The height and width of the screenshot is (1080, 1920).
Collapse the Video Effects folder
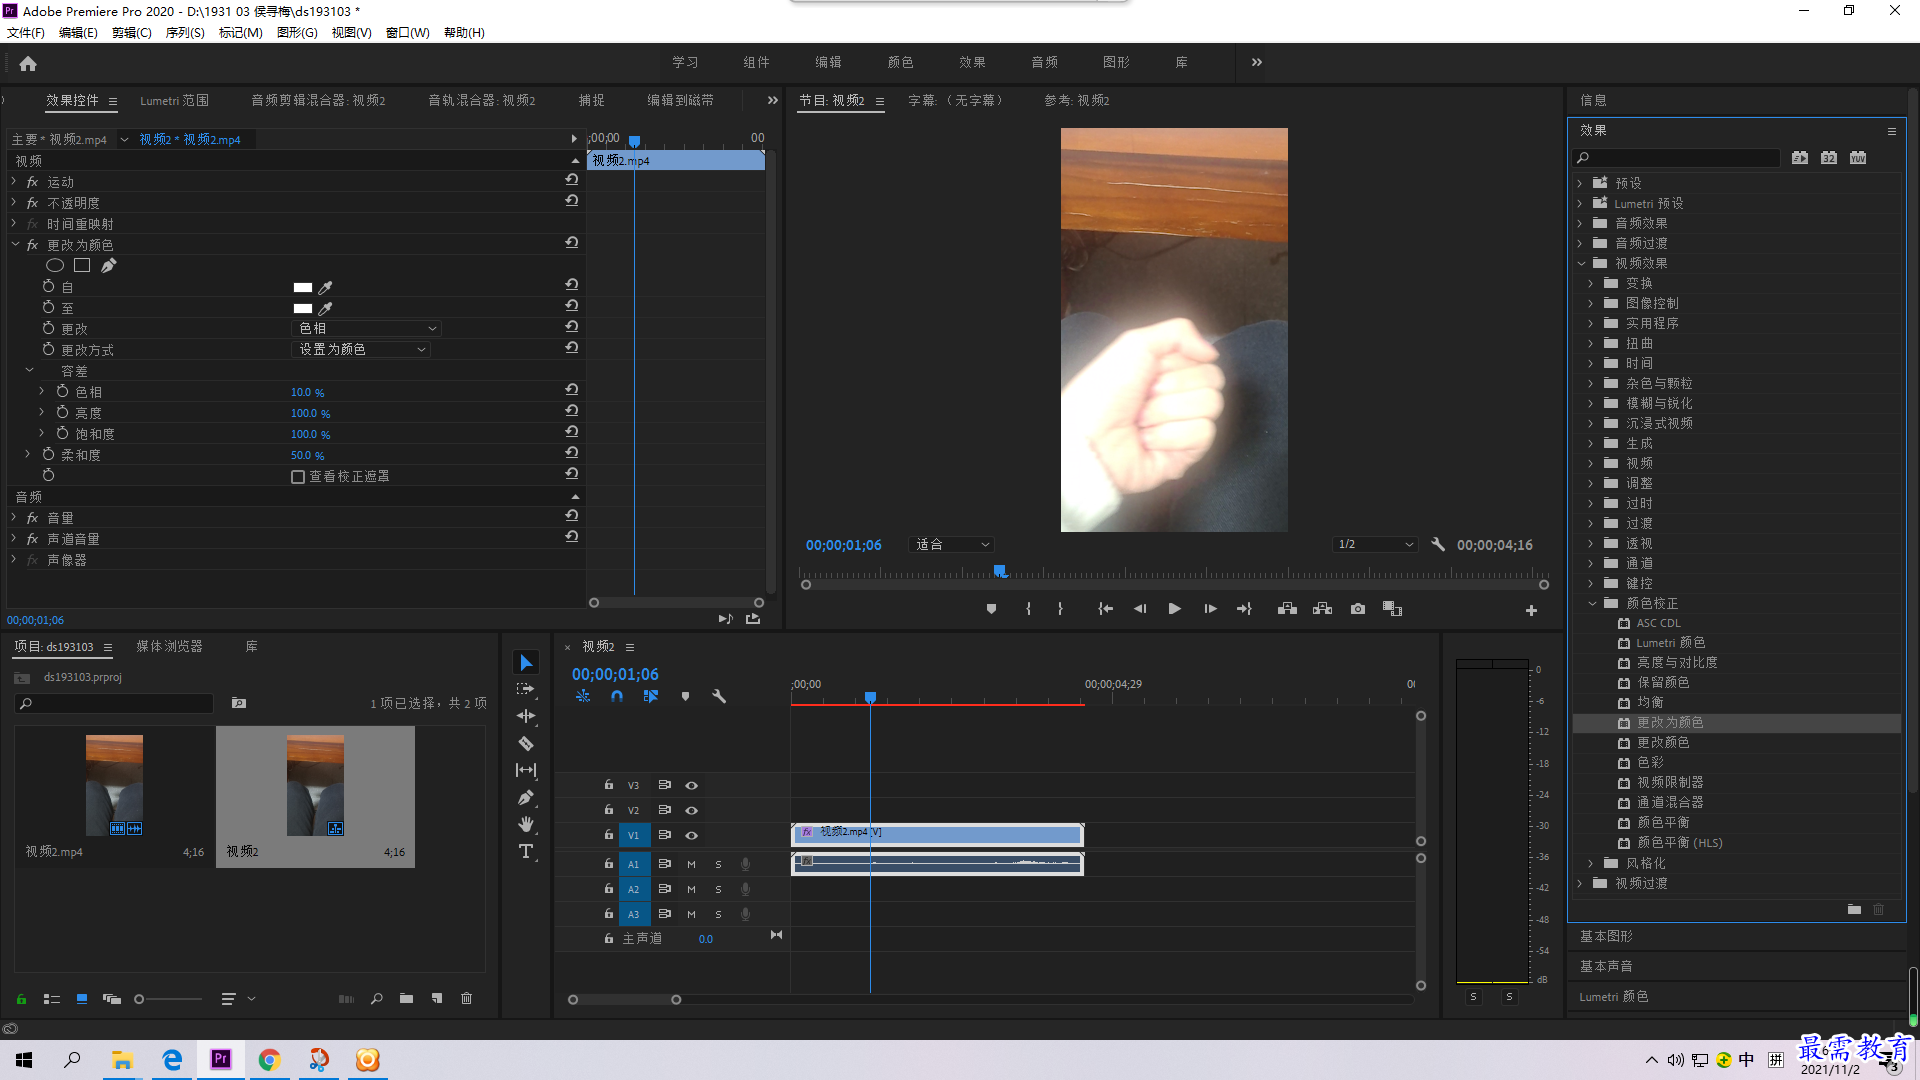[1582, 263]
